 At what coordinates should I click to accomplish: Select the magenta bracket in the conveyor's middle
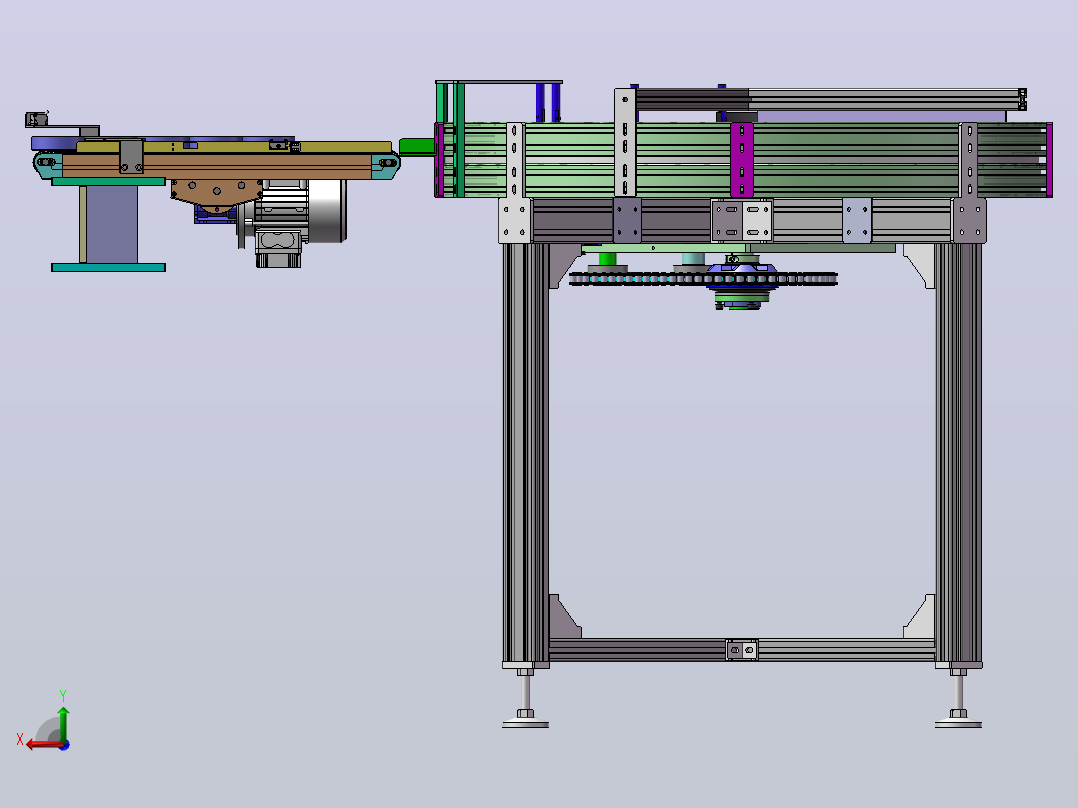pos(742,160)
